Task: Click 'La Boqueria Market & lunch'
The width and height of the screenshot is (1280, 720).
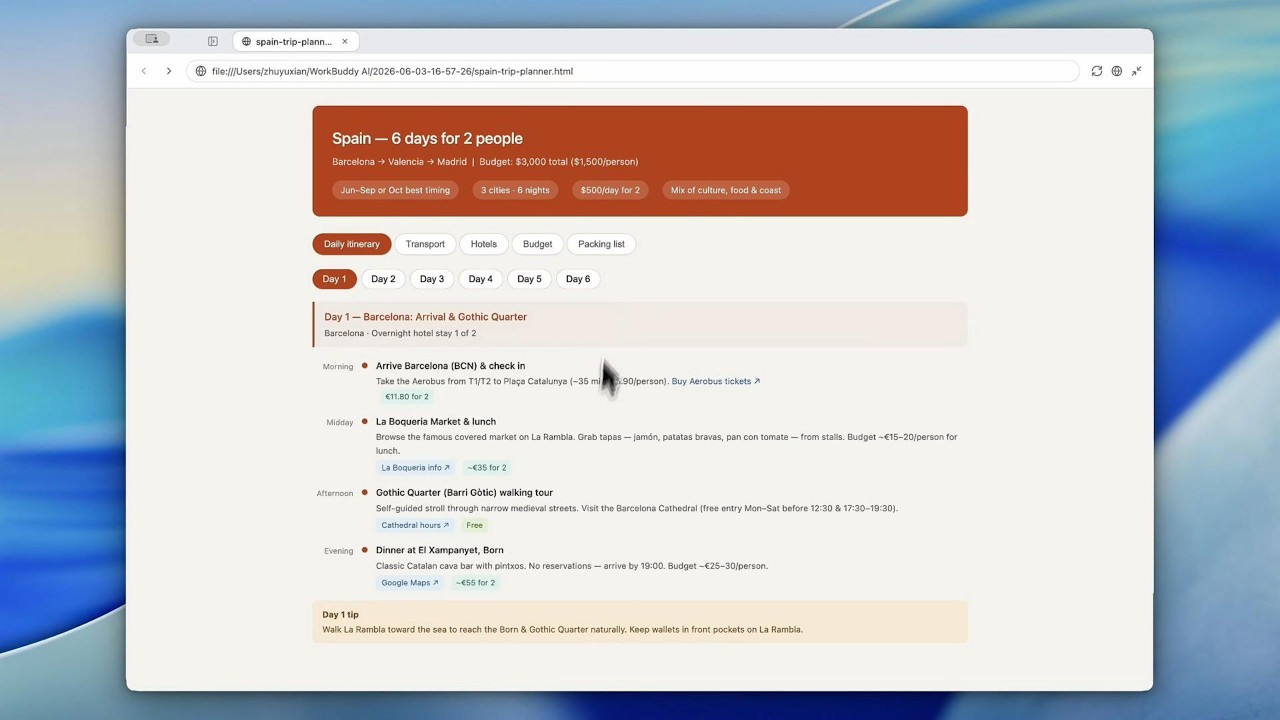Action: pos(436,422)
